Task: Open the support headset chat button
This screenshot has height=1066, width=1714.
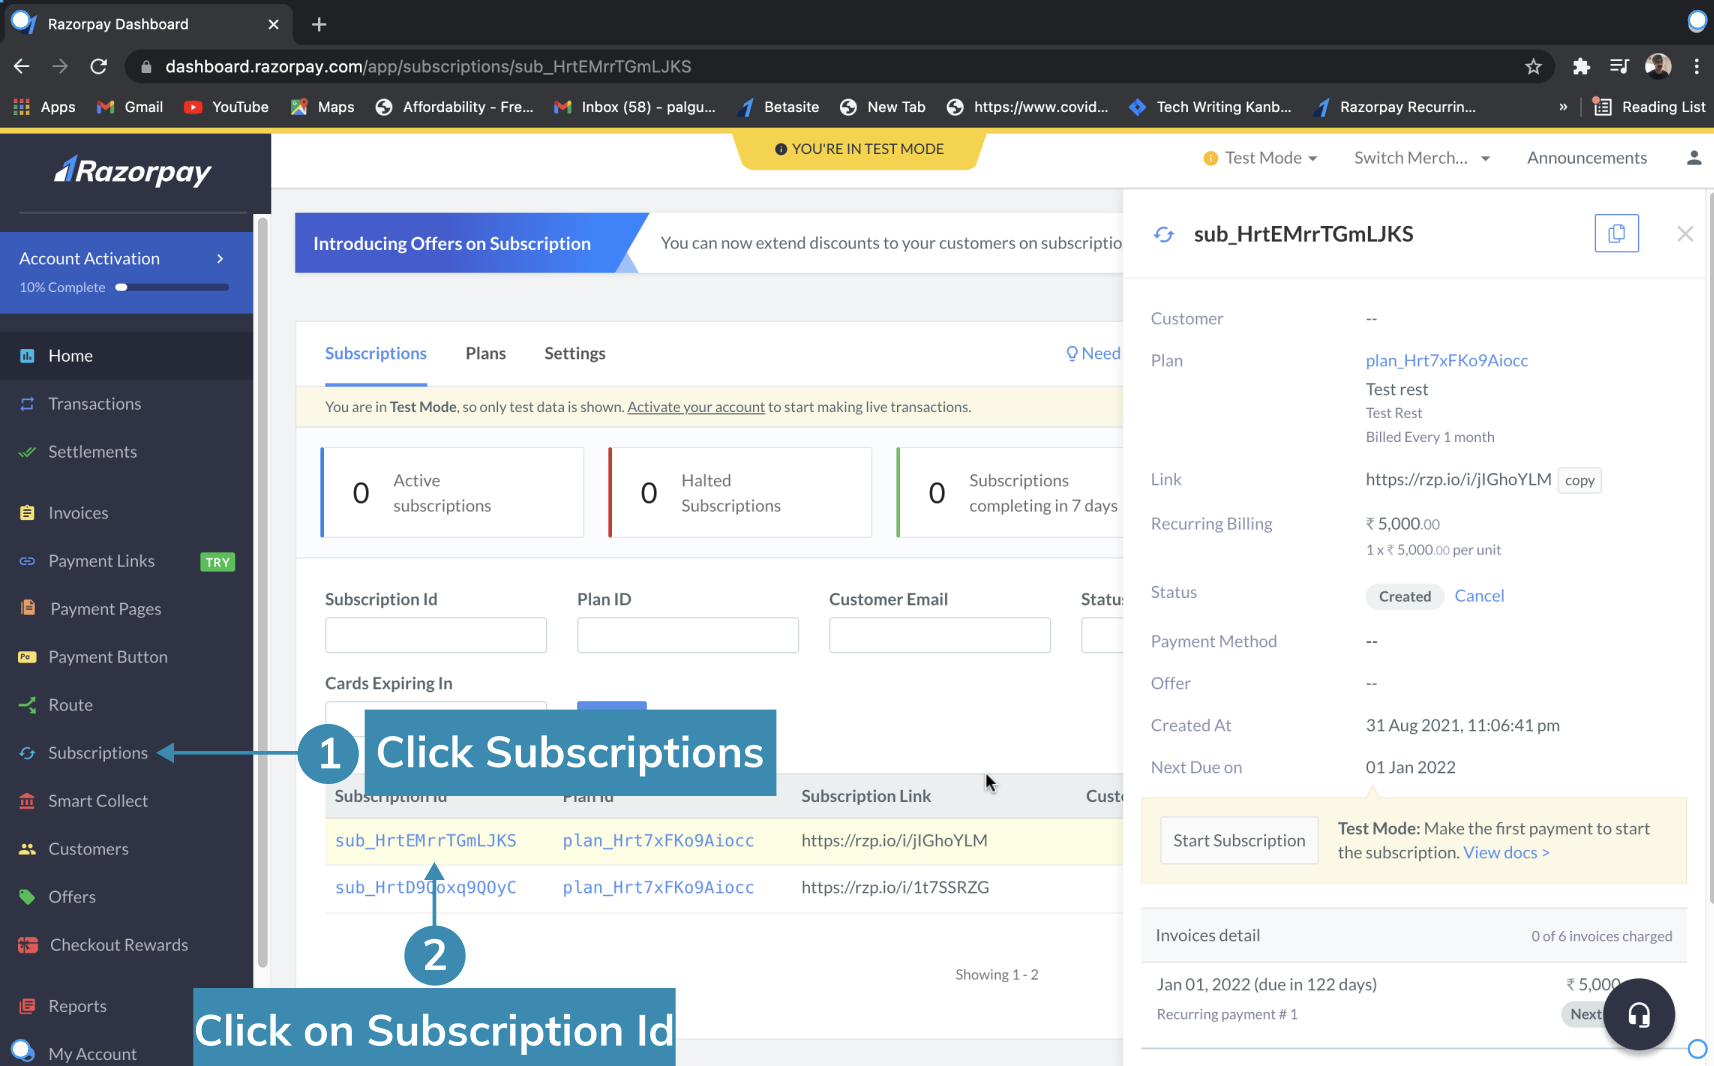Action: (x=1639, y=1014)
